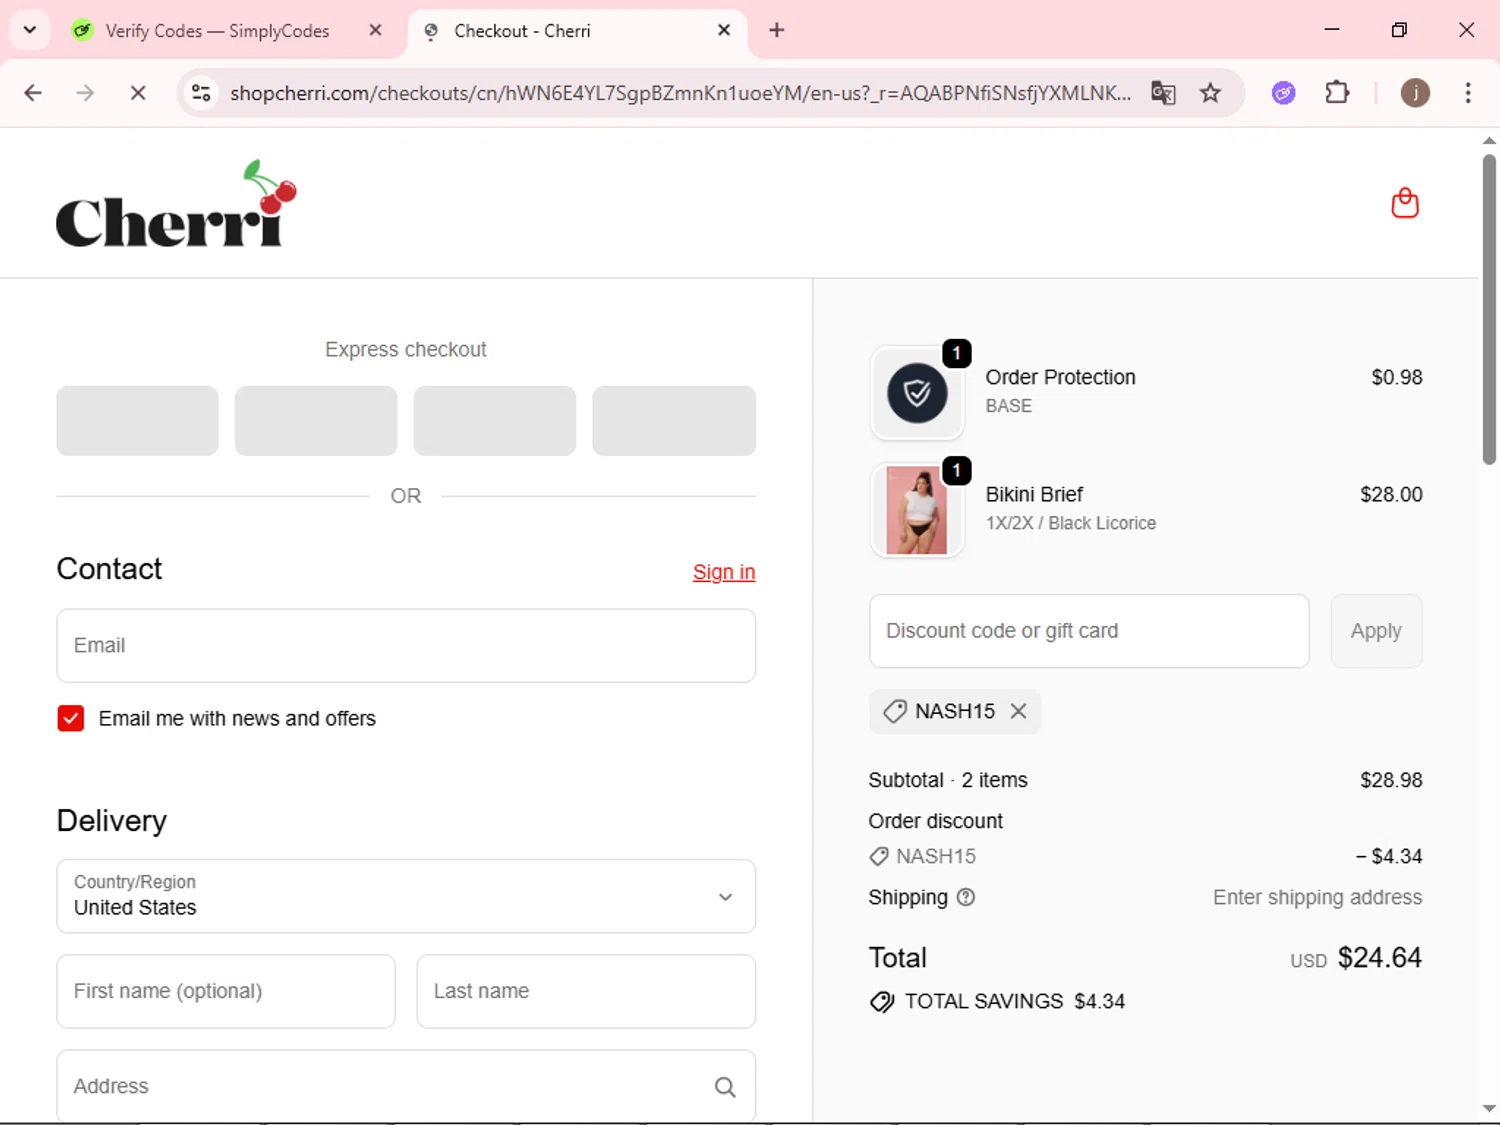
Task: Focus the First name (optional) field
Action: tap(226, 991)
